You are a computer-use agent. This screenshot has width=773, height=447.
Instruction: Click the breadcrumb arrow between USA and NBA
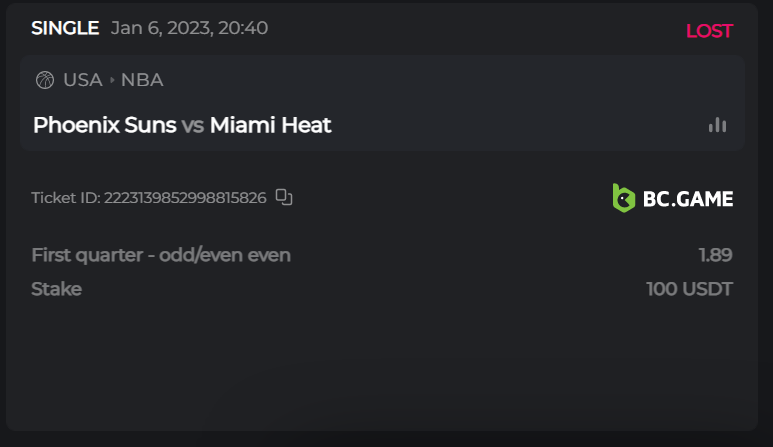coord(112,80)
